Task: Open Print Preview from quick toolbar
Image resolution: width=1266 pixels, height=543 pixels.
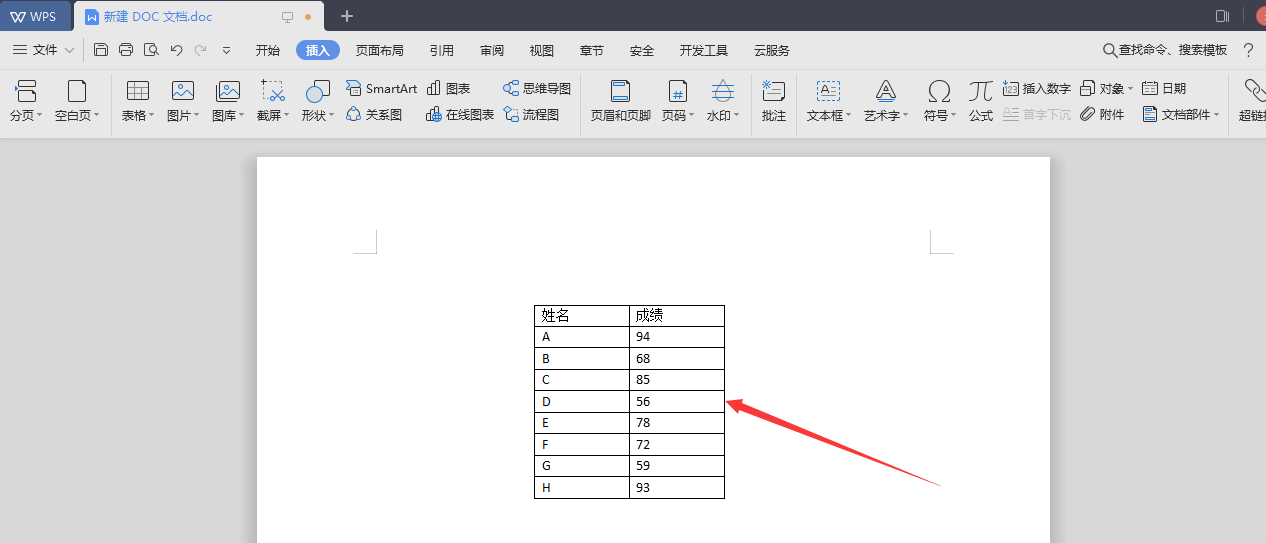Action: 151,50
